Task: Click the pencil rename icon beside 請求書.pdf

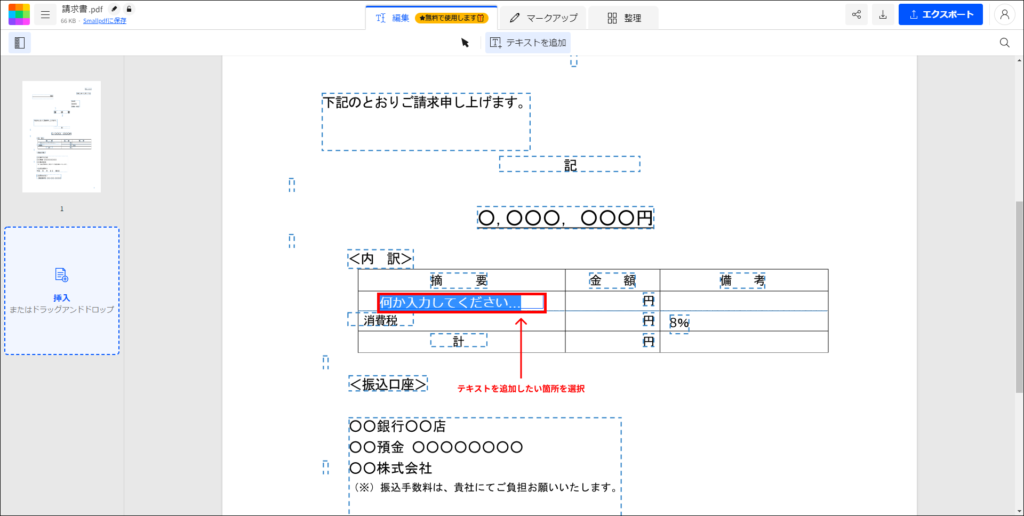Action: pyautogui.click(x=114, y=9)
